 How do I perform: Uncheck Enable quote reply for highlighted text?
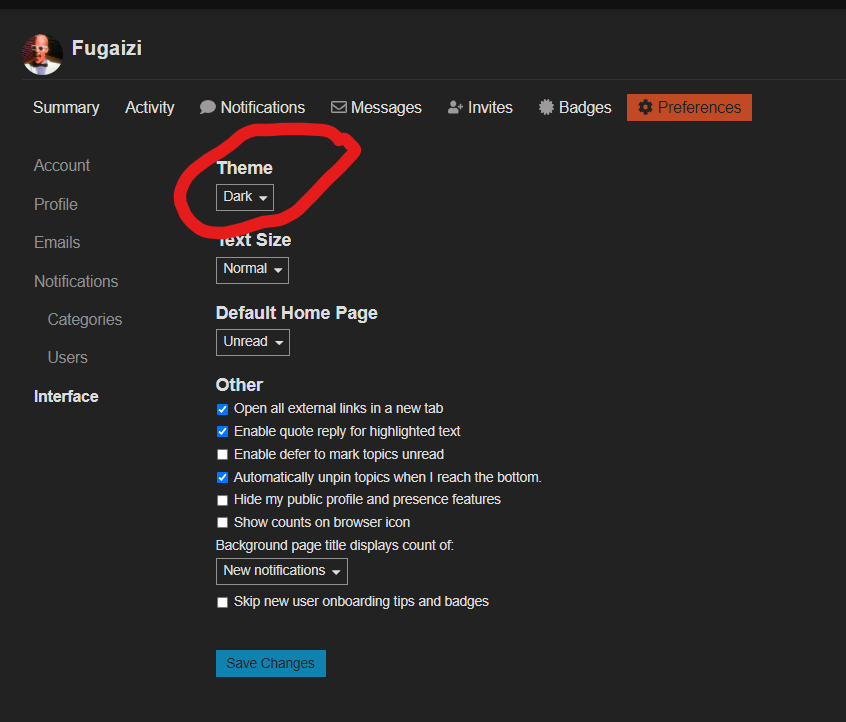point(222,432)
